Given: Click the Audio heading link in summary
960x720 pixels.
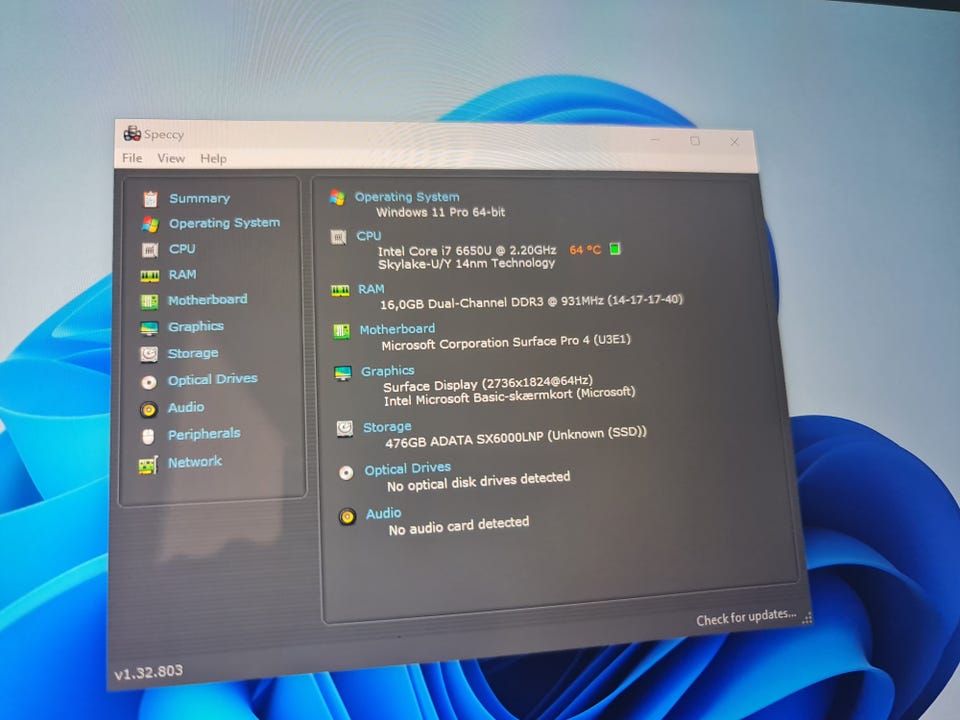Looking at the screenshot, I should coord(383,513).
